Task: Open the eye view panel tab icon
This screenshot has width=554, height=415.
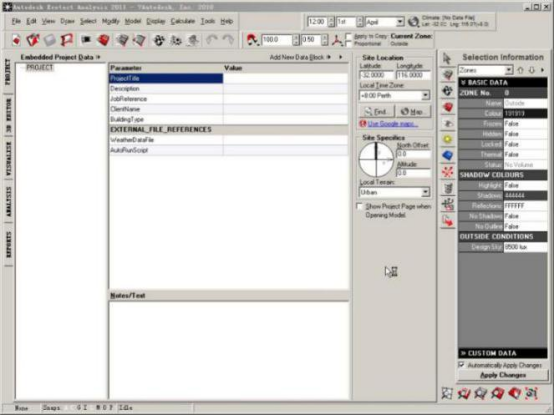Action: point(448,123)
